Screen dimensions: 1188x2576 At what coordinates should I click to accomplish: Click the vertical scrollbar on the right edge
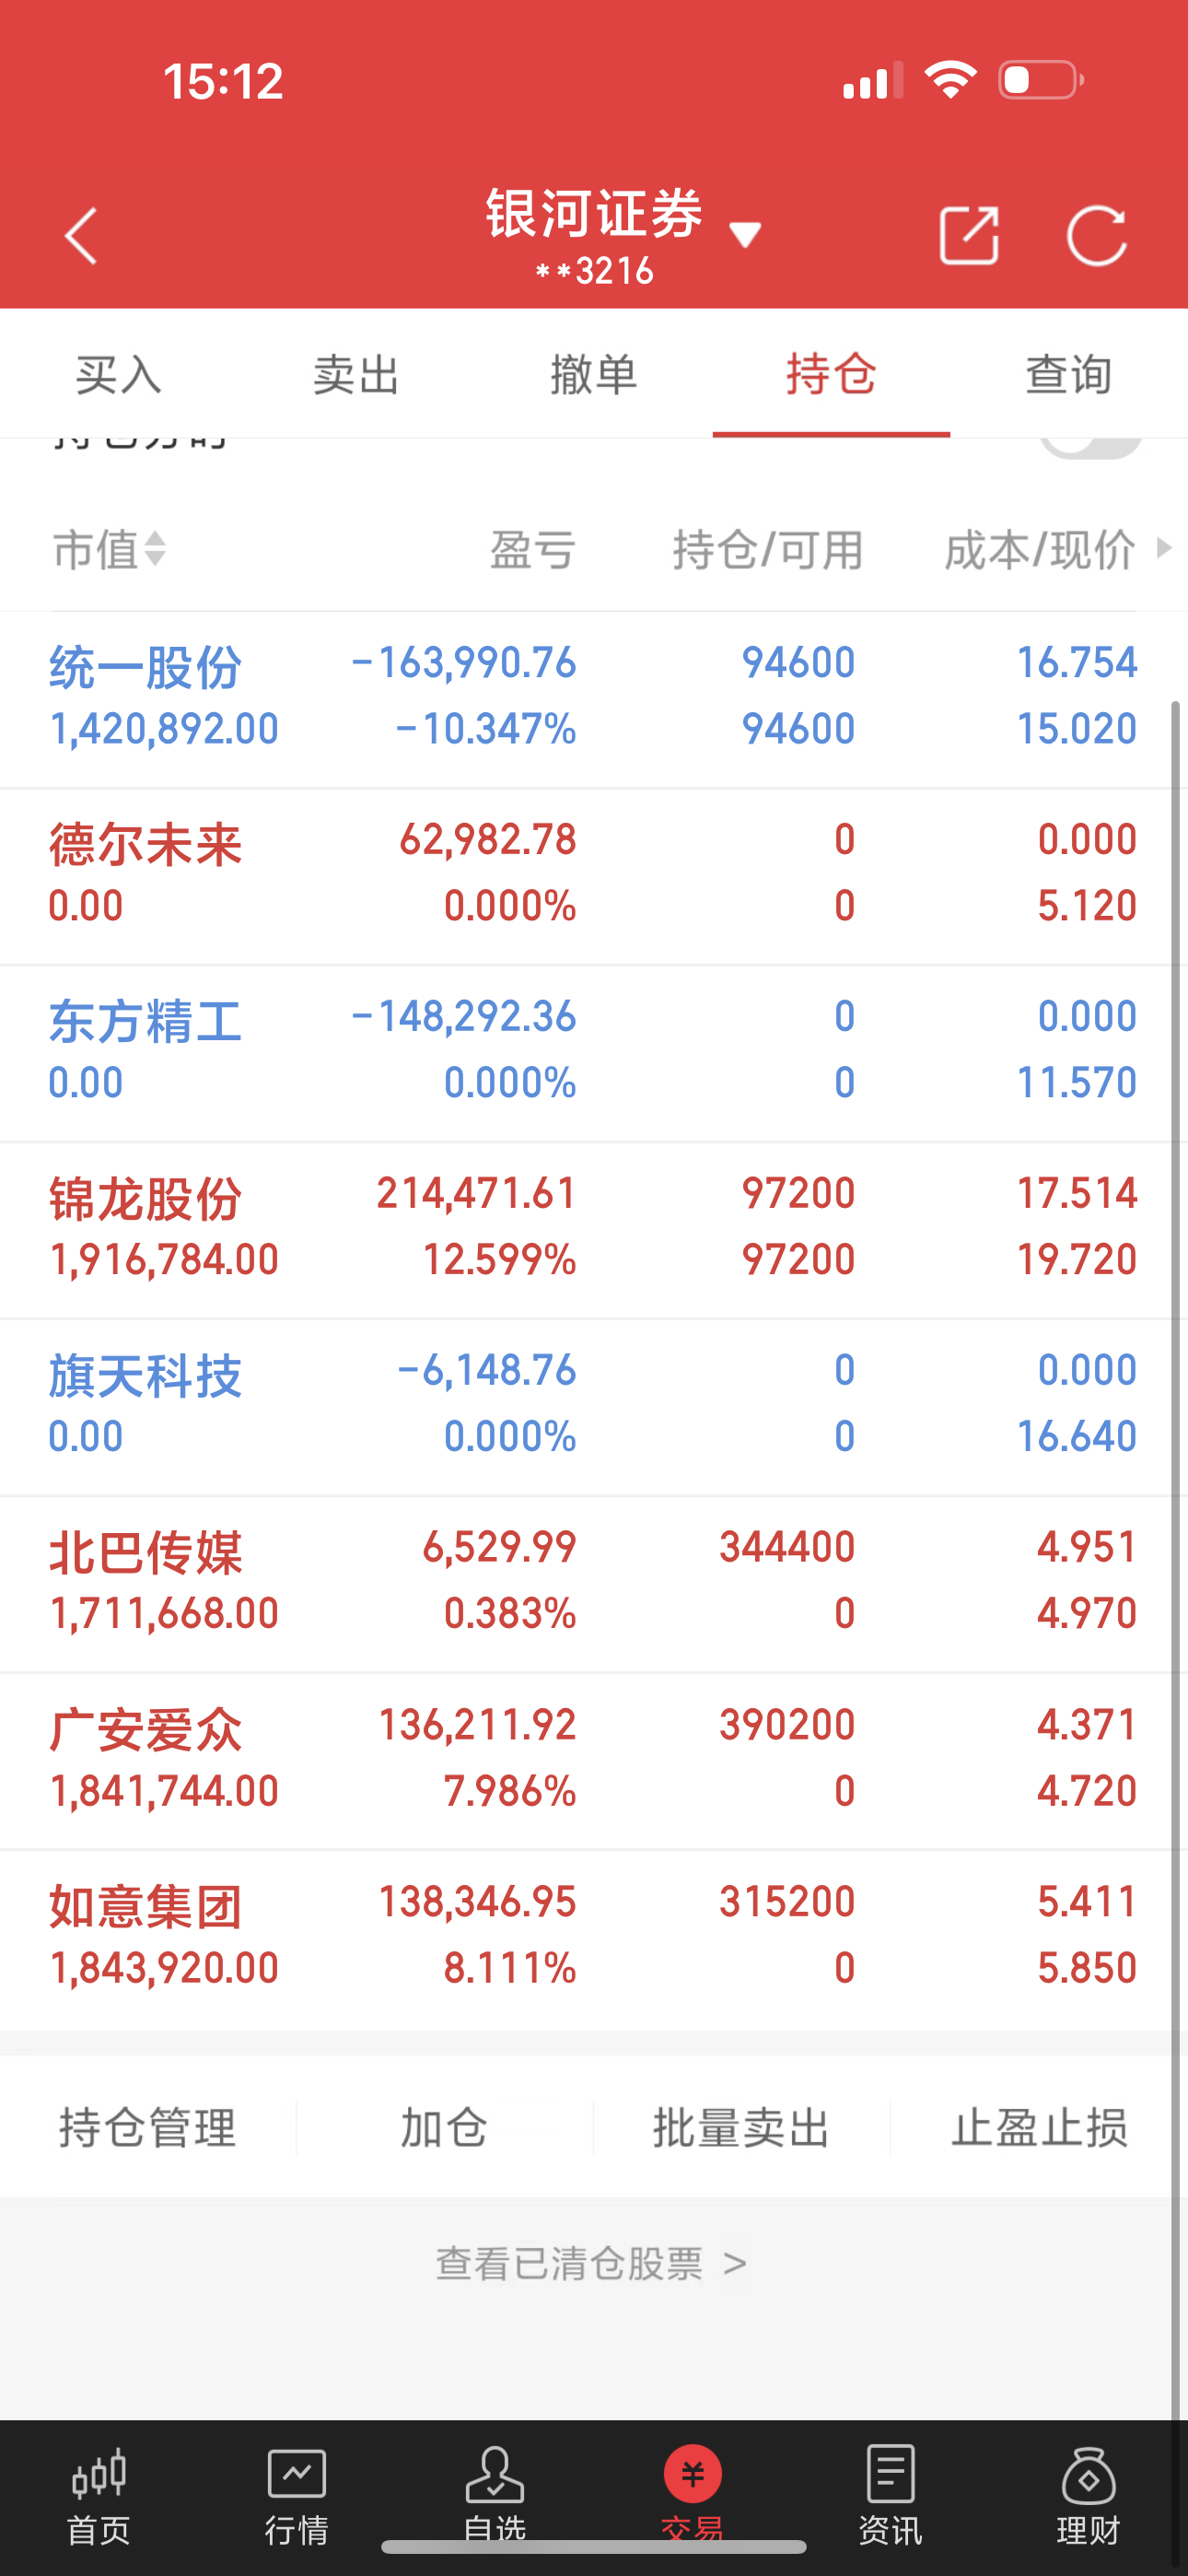(1176, 1570)
